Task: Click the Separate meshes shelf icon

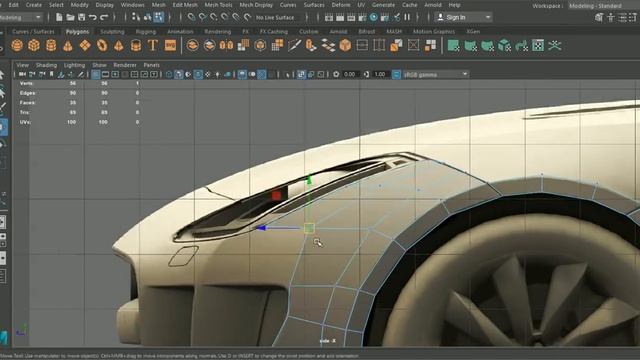Action: pos(209,45)
